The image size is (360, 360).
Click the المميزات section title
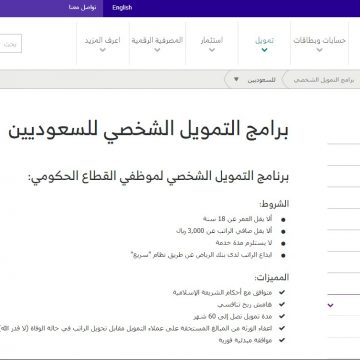[272, 277]
